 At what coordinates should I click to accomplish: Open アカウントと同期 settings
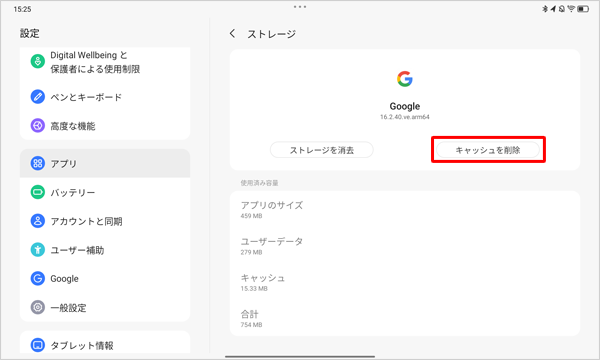[105, 221]
